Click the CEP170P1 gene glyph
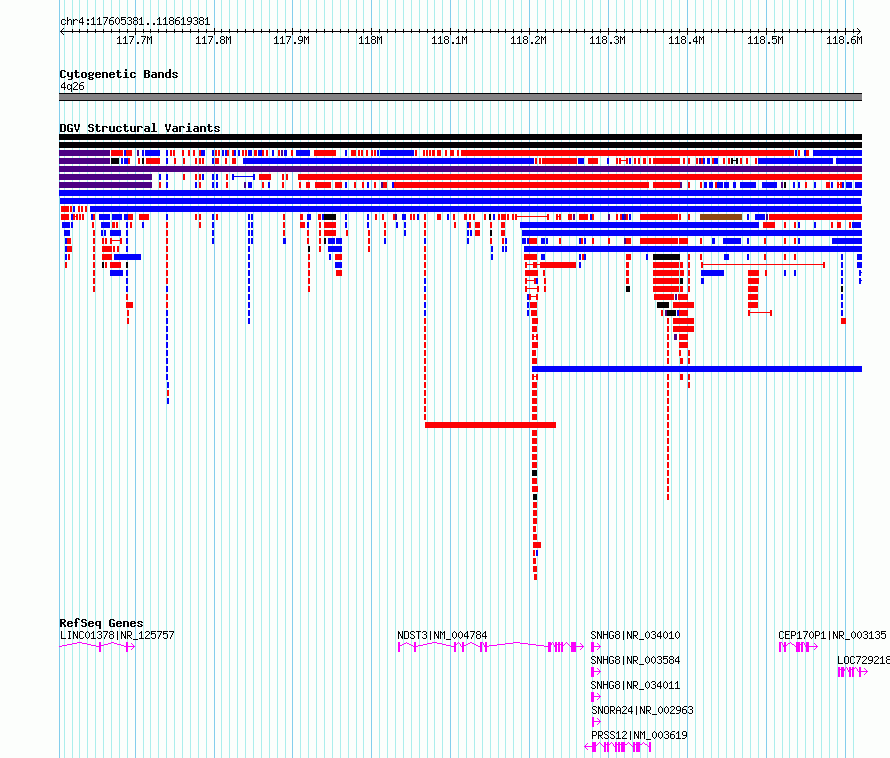The image size is (890, 758). coord(798,647)
